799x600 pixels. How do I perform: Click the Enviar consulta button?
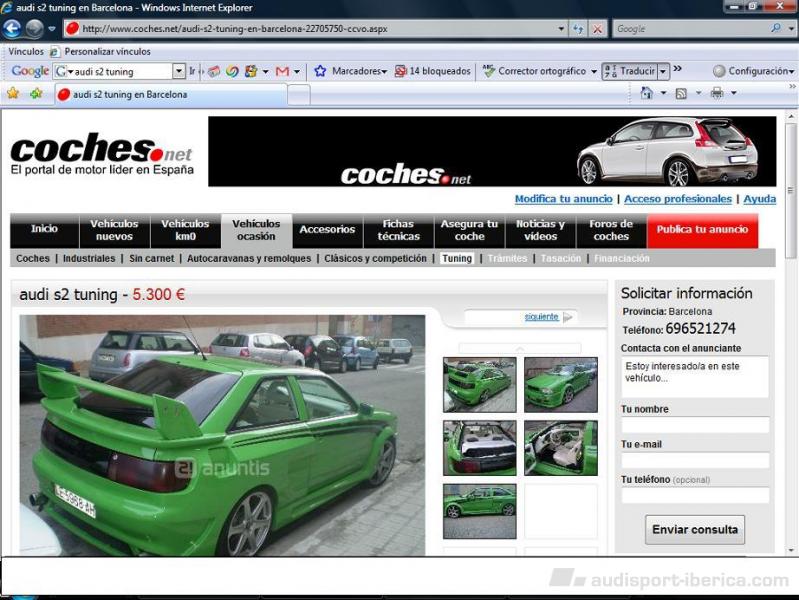pos(695,530)
